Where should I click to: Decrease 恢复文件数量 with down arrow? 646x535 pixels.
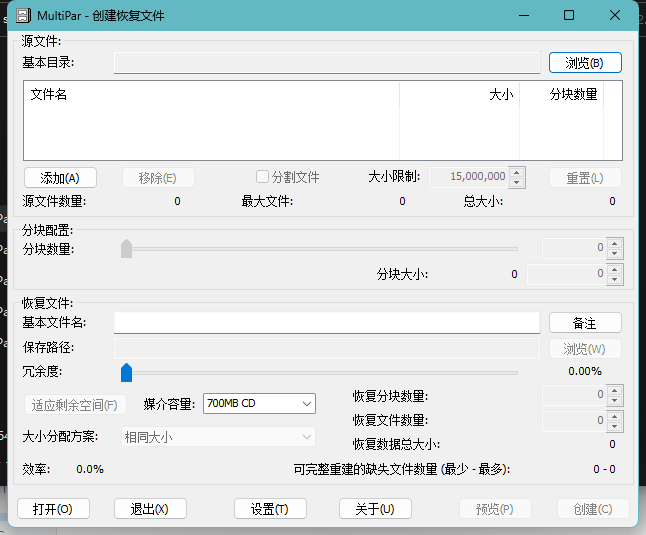coord(615,427)
